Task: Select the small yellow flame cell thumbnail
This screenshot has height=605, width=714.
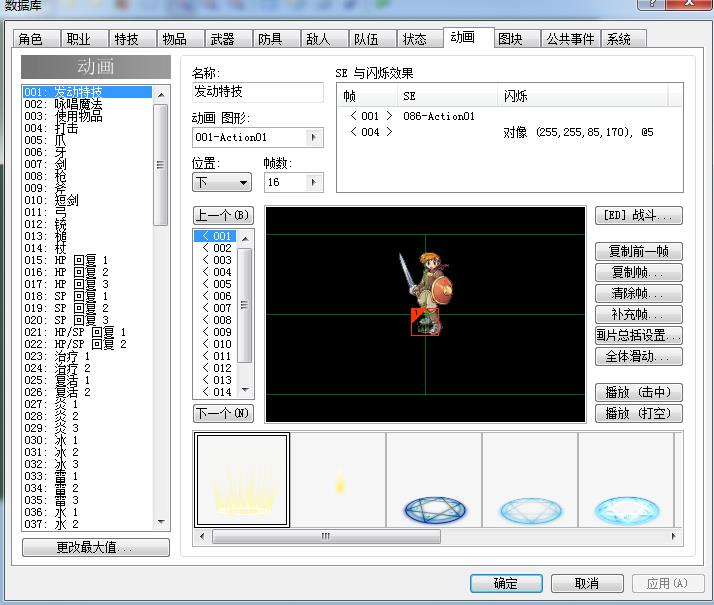Action: click(338, 480)
